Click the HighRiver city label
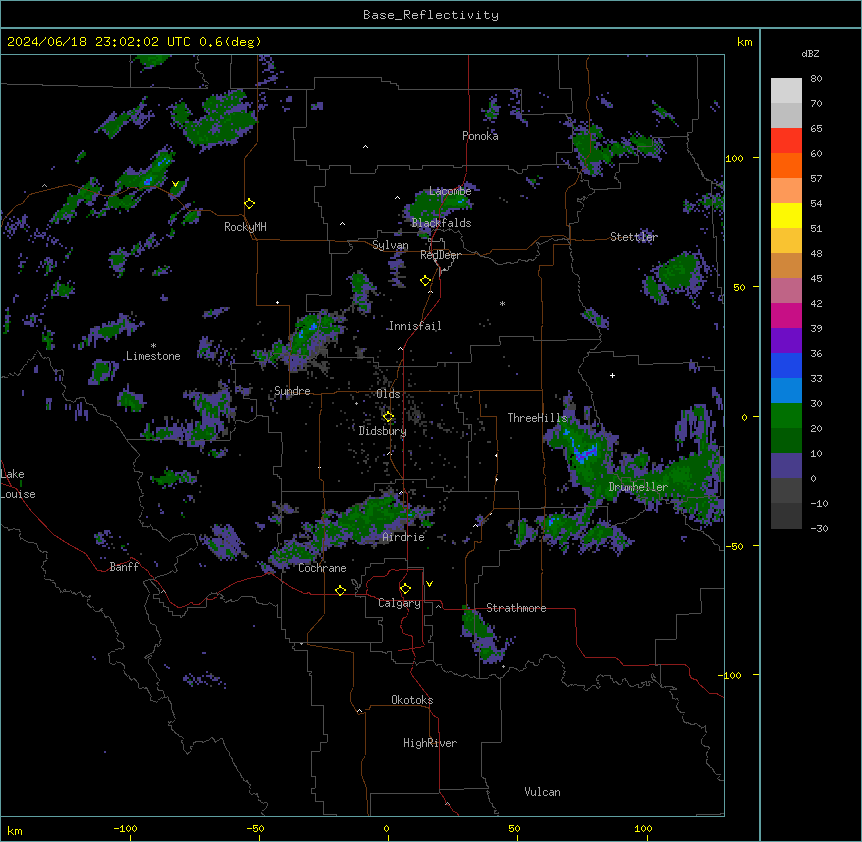This screenshot has width=862, height=842. click(x=430, y=743)
